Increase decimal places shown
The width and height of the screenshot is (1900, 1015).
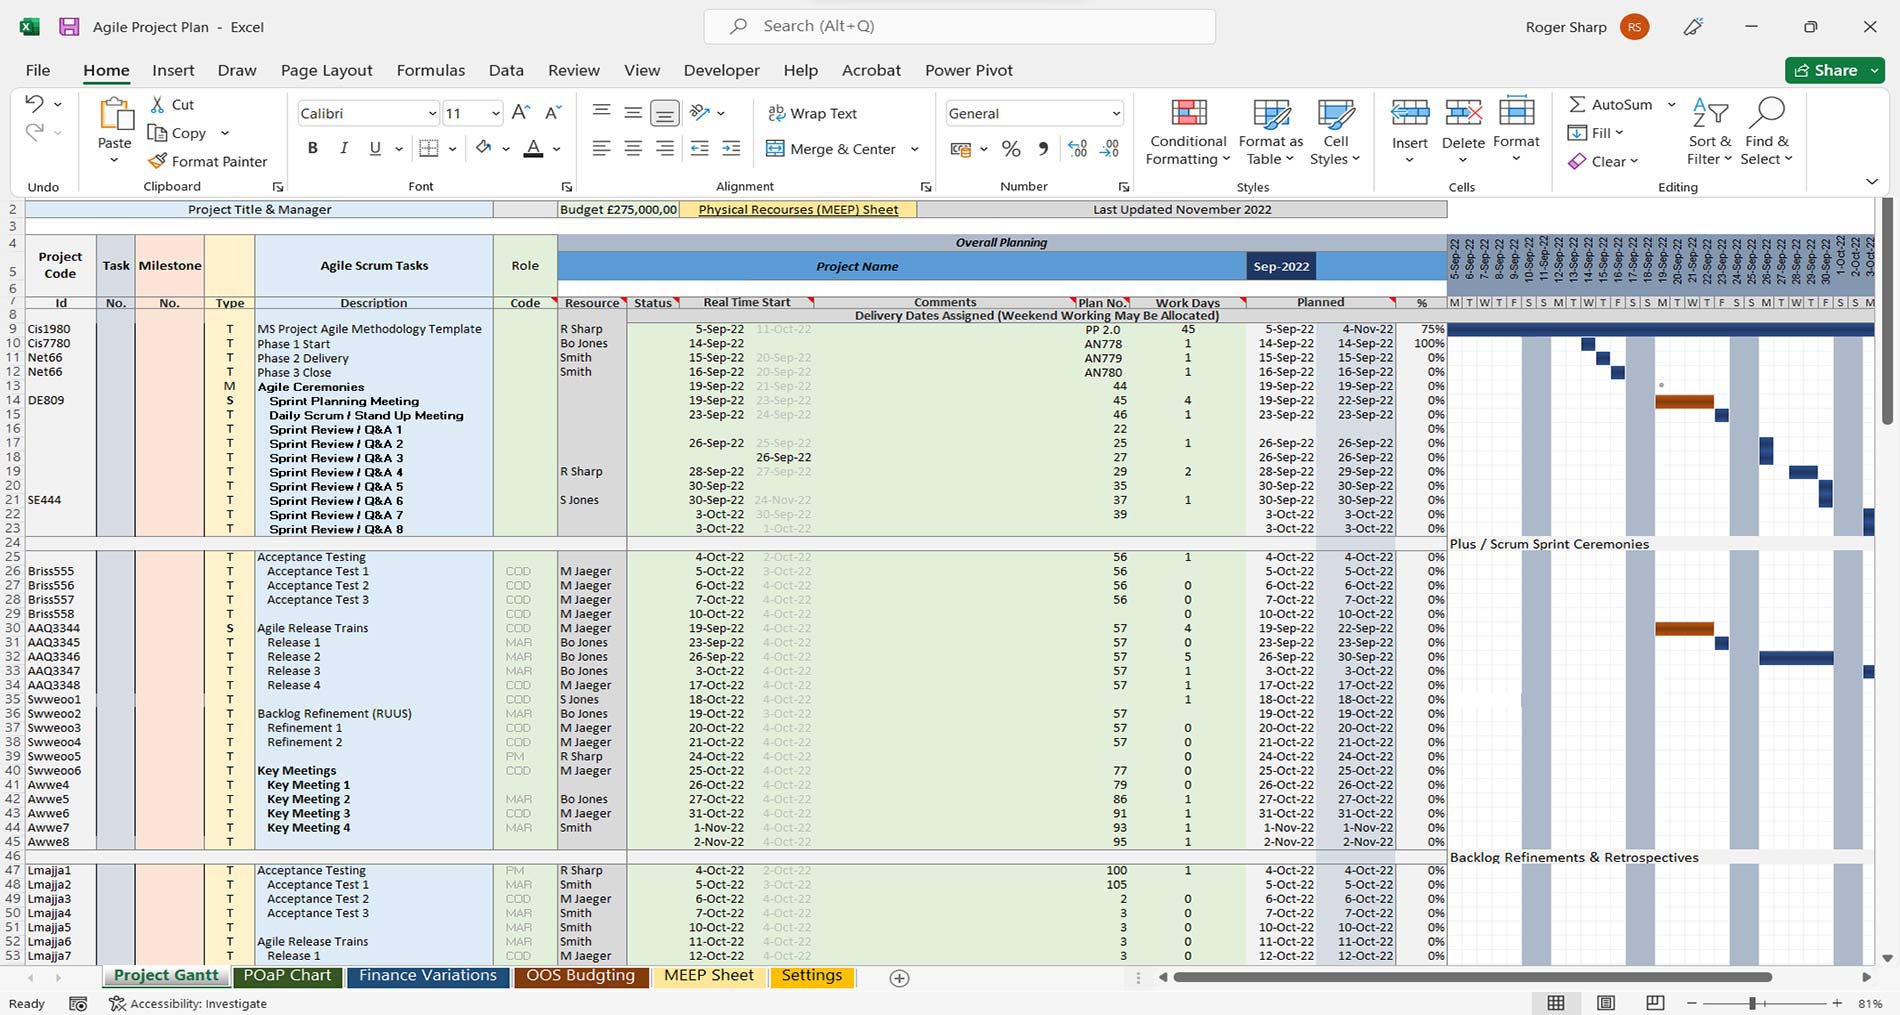click(x=1077, y=149)
